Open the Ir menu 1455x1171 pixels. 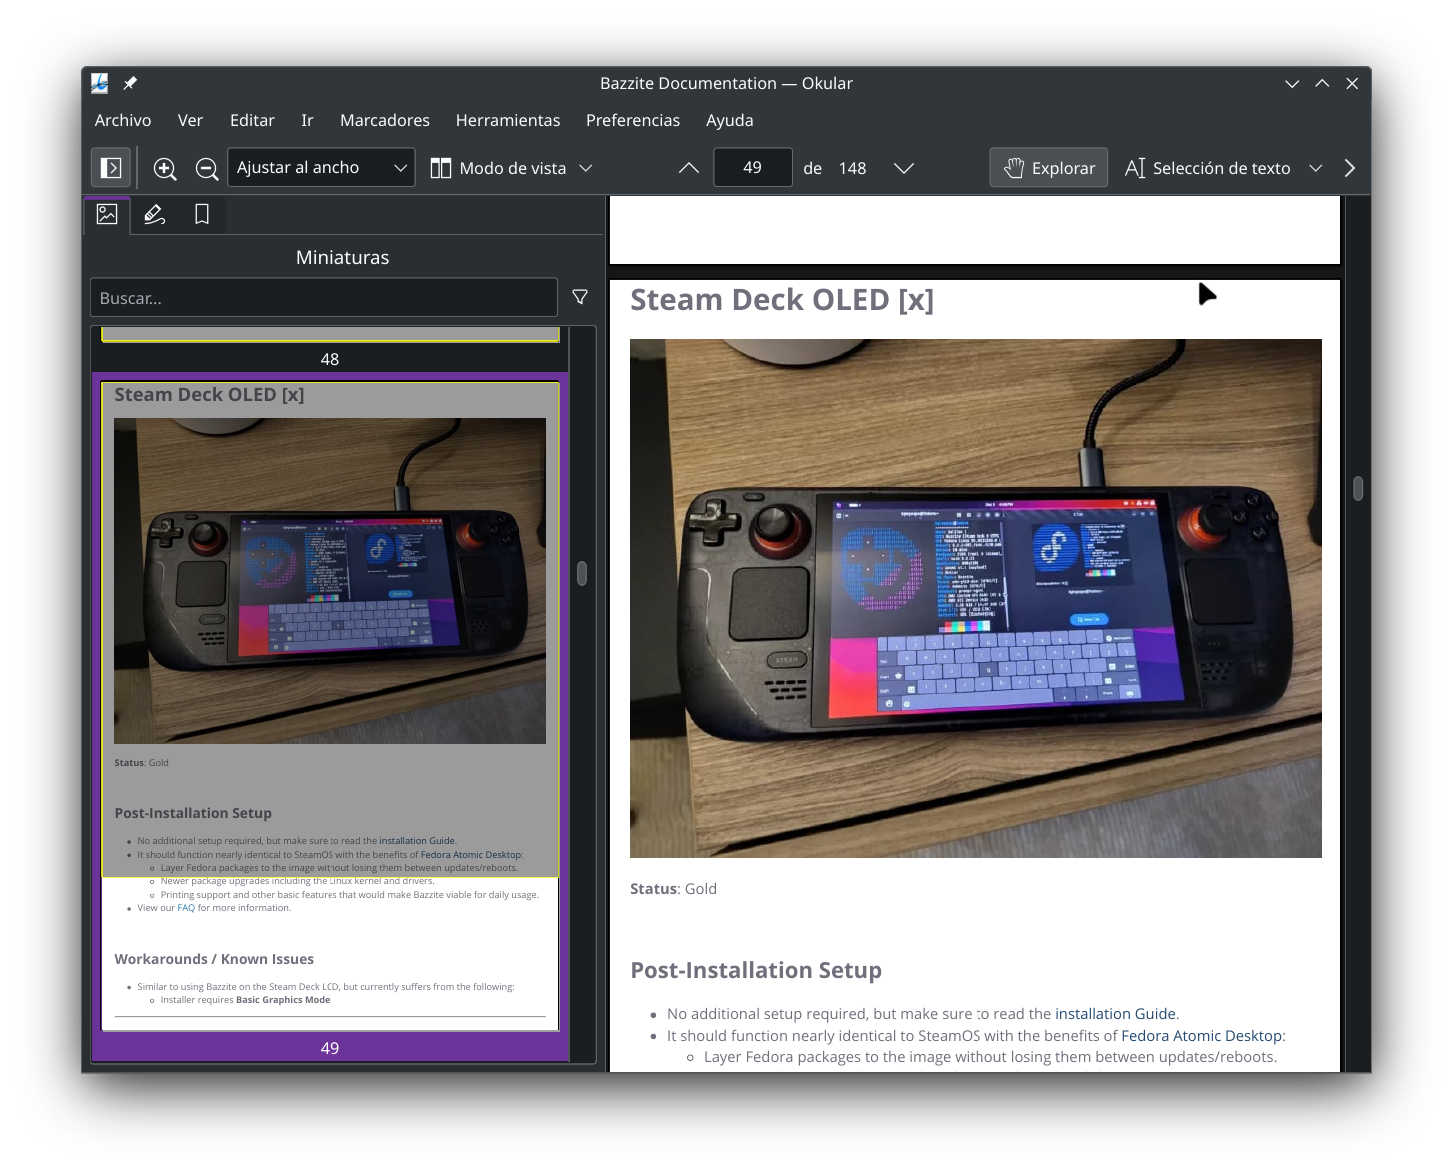pyautogui.click(x=307, y=120)
